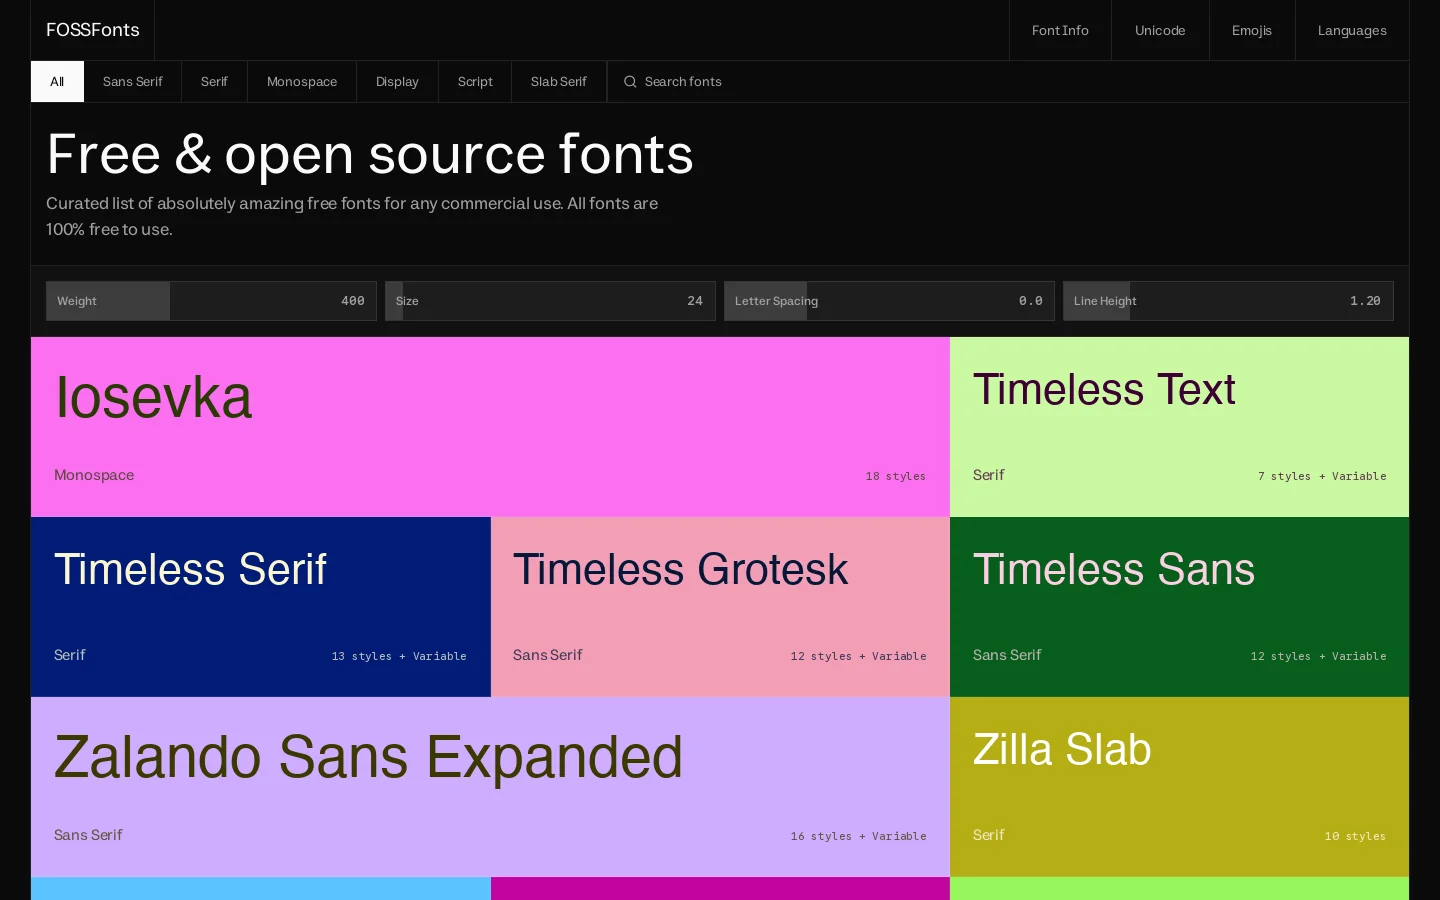Click the weight value 400
Screen dimensions: 1440x900
353,301
